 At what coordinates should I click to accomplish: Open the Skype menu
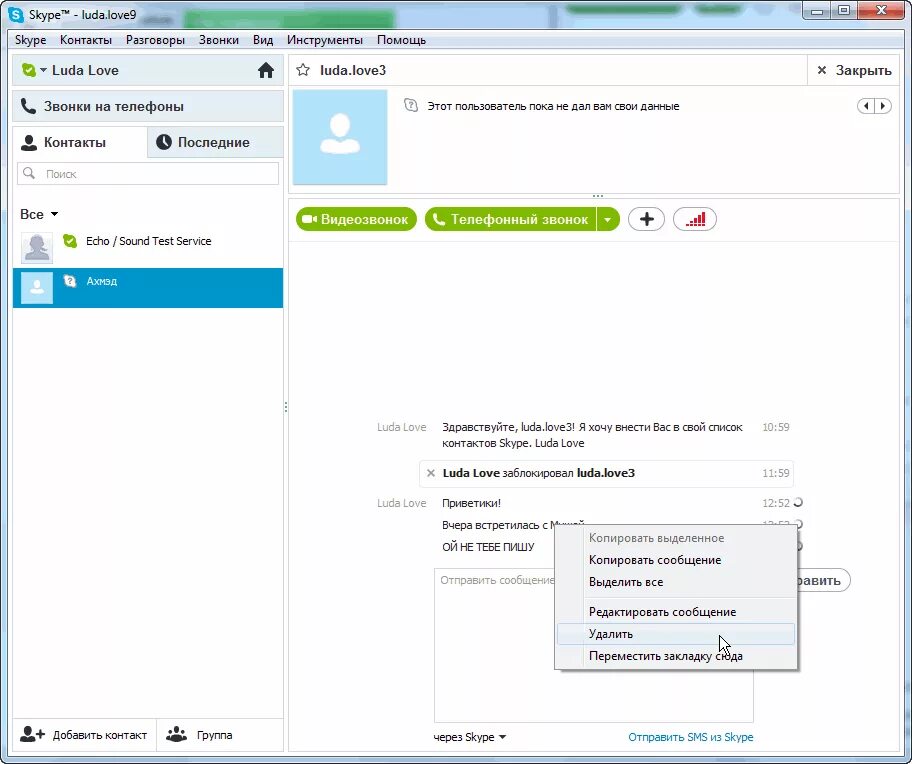(x=30, y=40)
